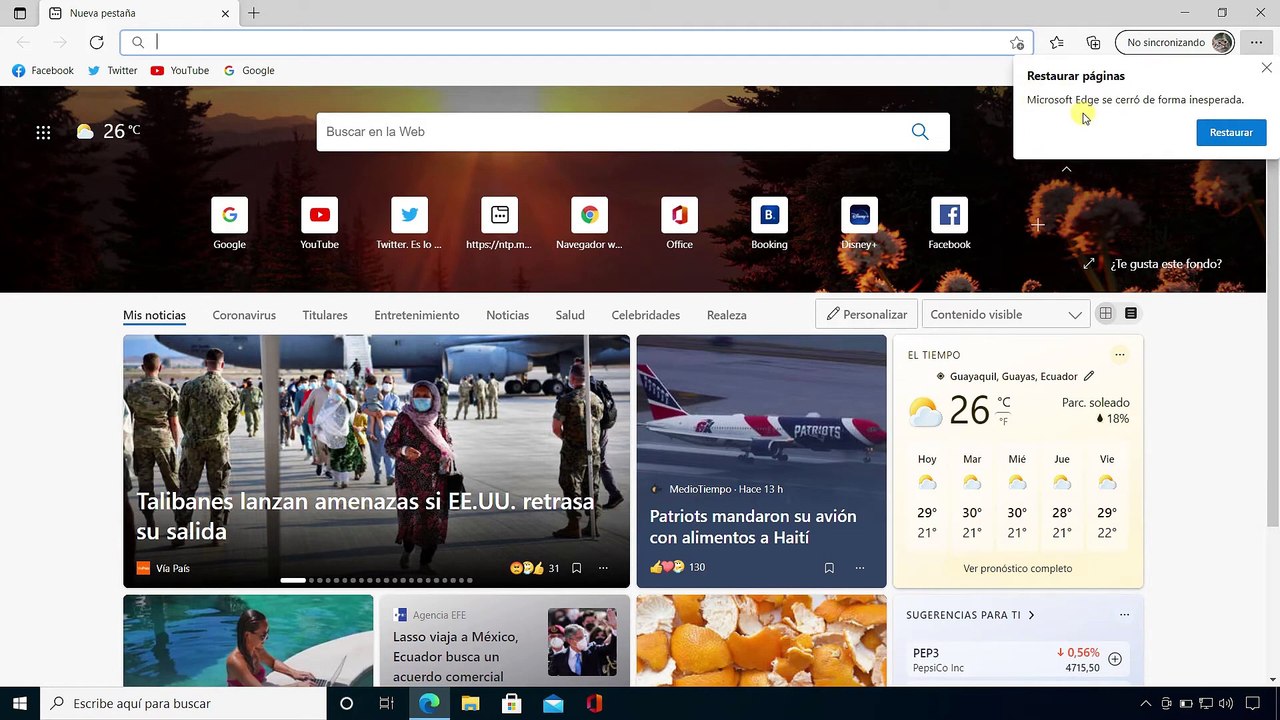Screen dimensions: 1280x720
Task: Open Twitter bookmark in favorites bar
Action: tap(112, 70)
